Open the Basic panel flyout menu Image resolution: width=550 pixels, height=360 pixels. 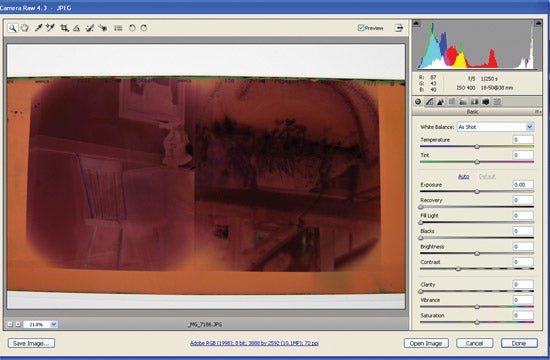coord(538,112)
